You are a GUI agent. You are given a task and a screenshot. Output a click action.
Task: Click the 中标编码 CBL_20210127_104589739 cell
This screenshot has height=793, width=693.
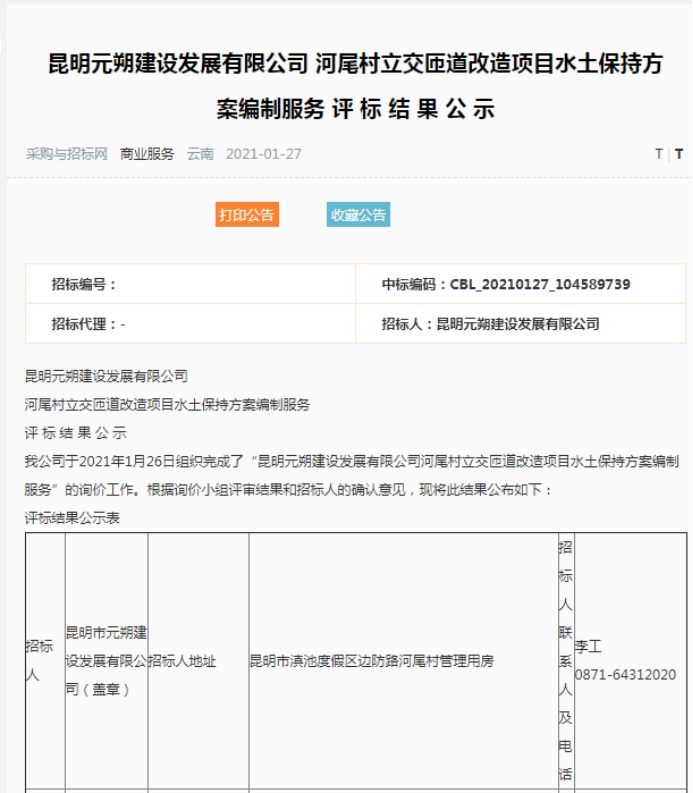505,284
